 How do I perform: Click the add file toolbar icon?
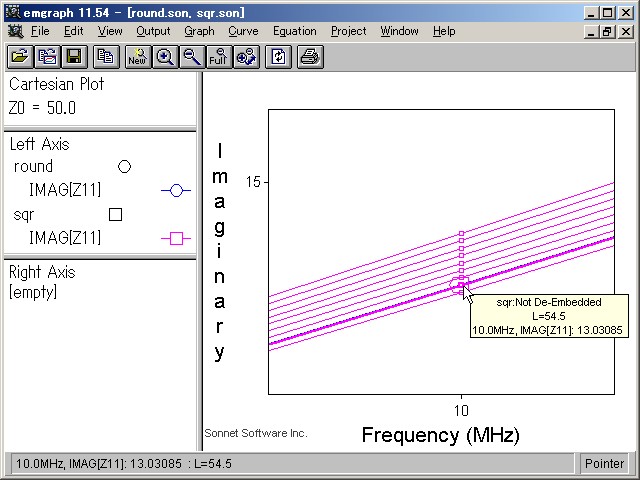47,57
